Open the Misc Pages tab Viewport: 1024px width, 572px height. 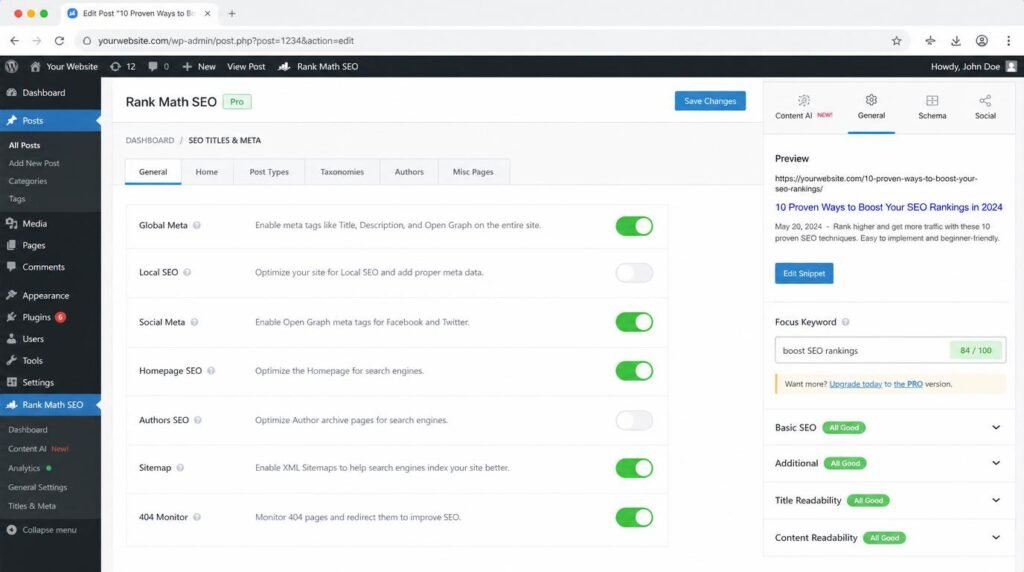473,172
